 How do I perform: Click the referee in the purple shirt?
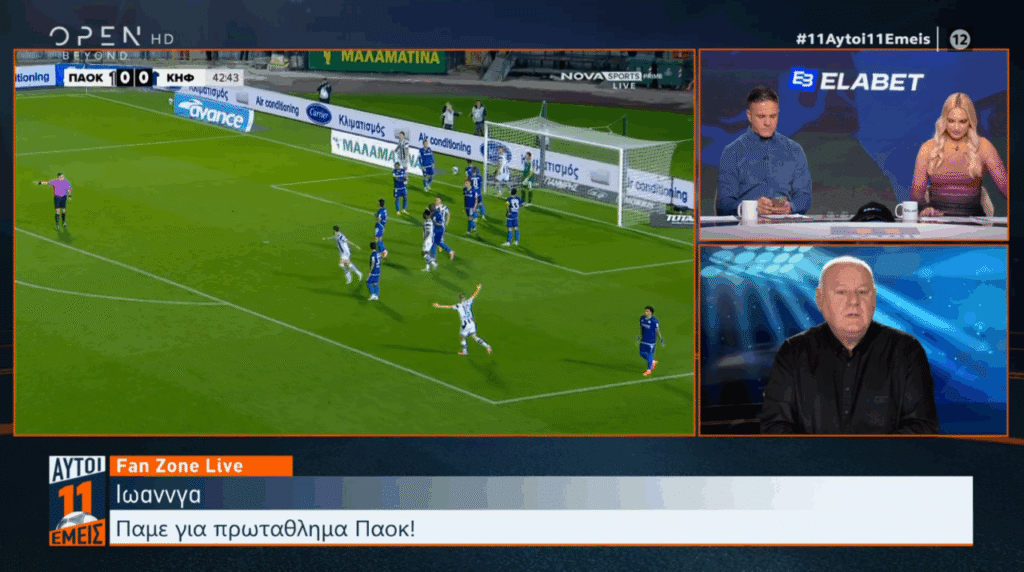[59, 200]
